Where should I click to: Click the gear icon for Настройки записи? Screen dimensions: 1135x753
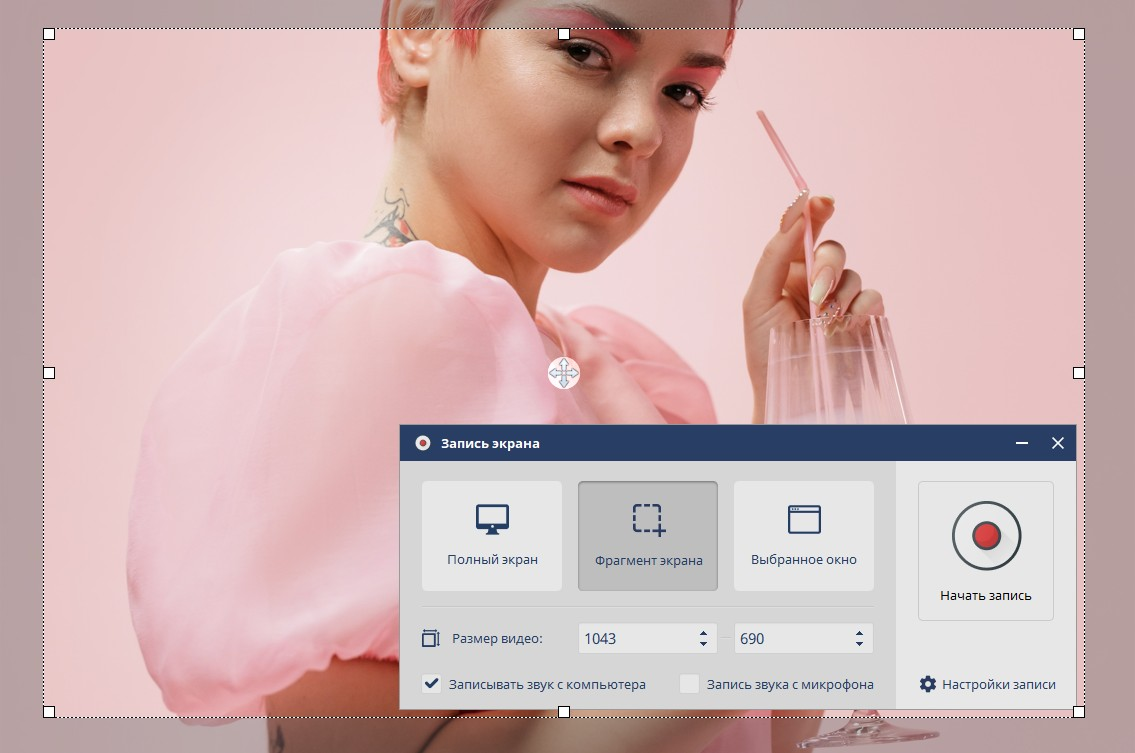(x=928, y=685)
